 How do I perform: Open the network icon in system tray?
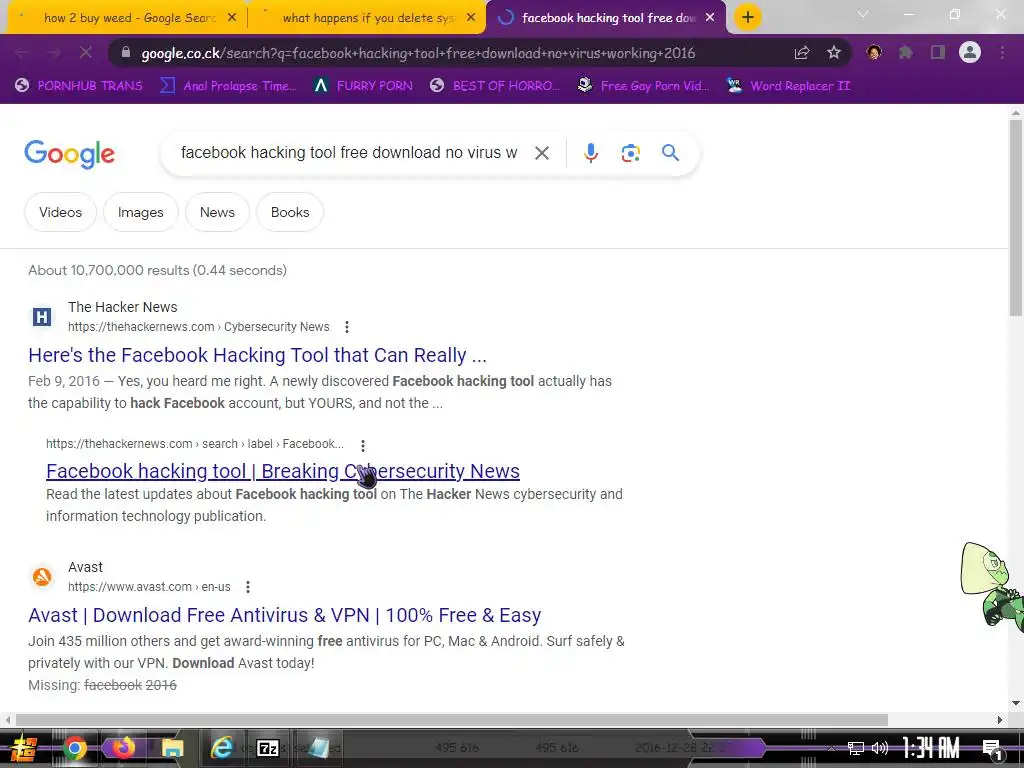(855, 748)
